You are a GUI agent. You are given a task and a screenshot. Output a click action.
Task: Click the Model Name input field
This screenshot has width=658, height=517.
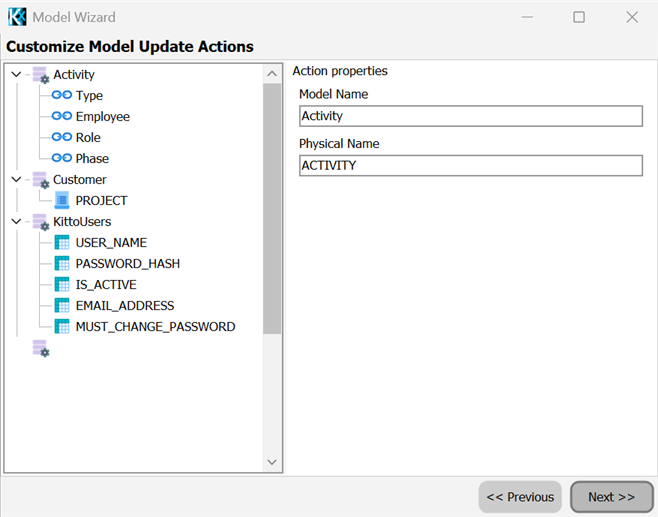tap(471, 116)
